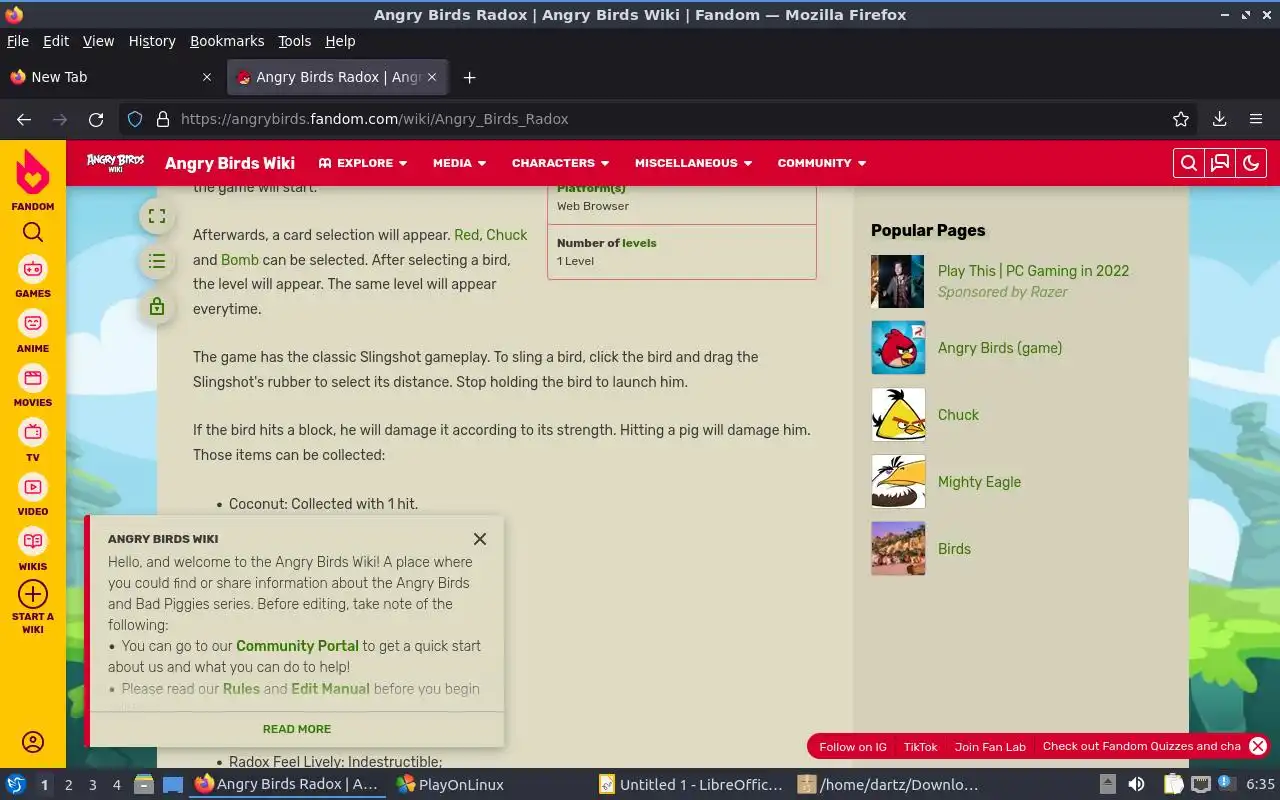This screenshot has width=1280, height=800.
Task: Open the Firefox downloads icon
Action: coord(1219,119)
